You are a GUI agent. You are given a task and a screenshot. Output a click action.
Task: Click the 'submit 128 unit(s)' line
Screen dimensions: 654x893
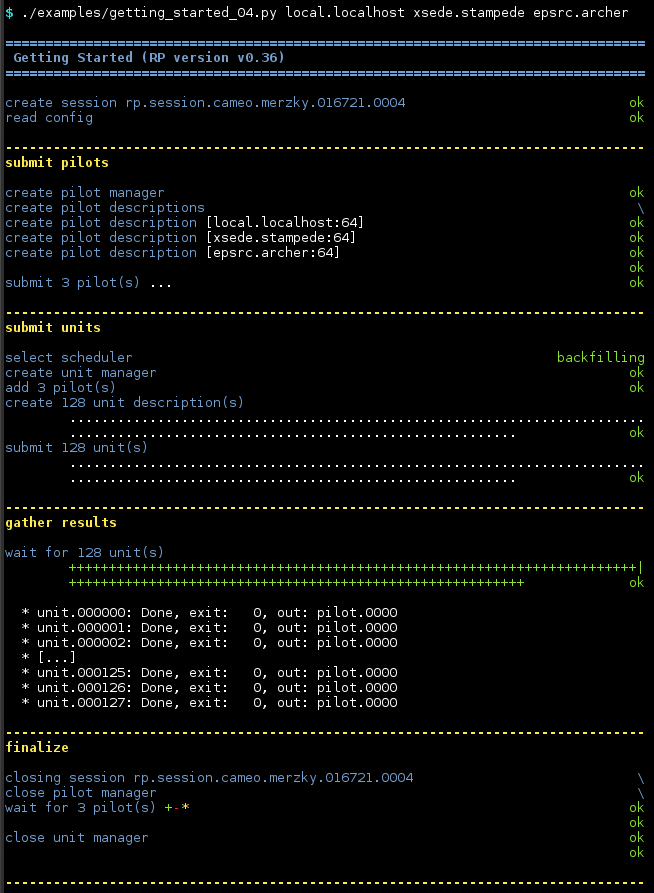[x=77, y=448]
